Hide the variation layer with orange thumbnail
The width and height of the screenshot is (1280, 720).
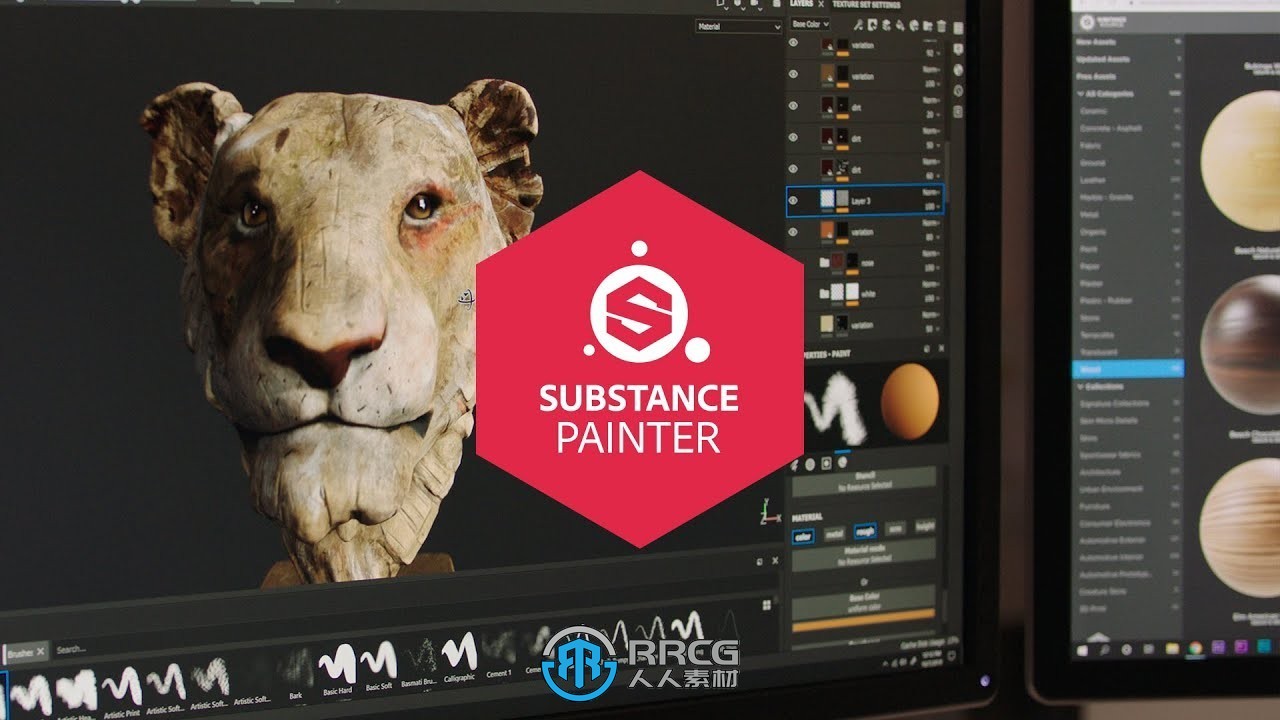(793, 231)
